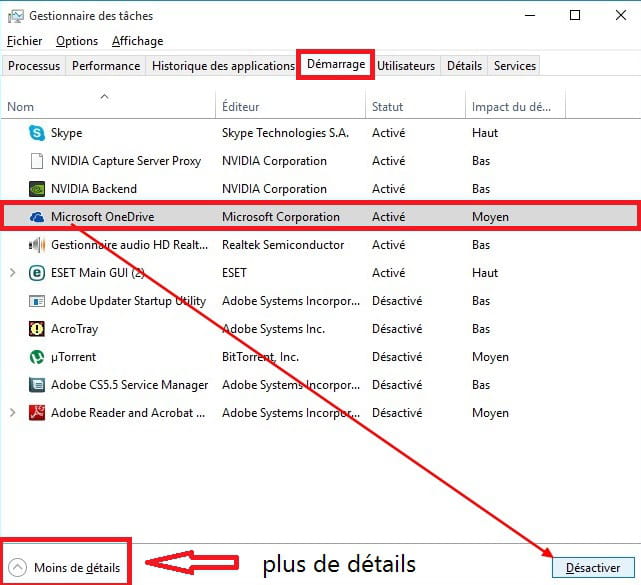Open the Options menu
Image resolution: width=641 pixels, height=585 pixels.
[77, 41]
